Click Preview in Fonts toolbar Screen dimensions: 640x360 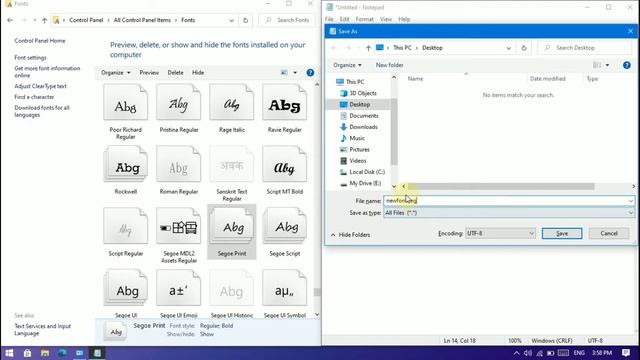(x=149, y=73)
